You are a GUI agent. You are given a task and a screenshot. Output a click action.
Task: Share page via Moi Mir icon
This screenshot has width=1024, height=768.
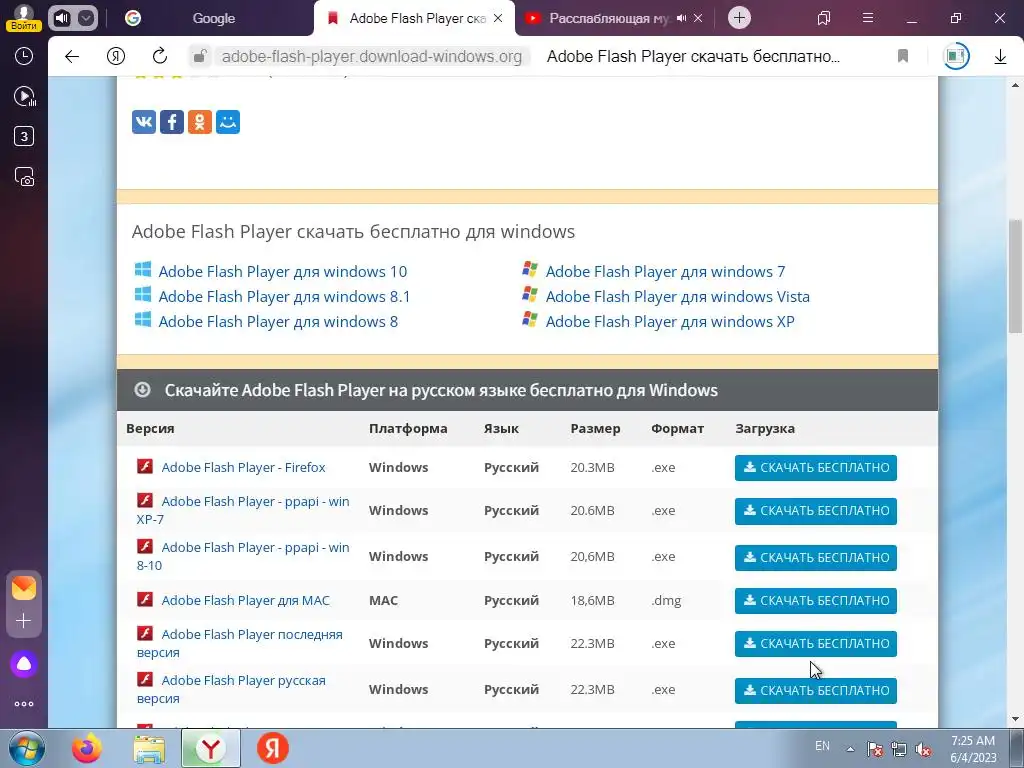228,121
